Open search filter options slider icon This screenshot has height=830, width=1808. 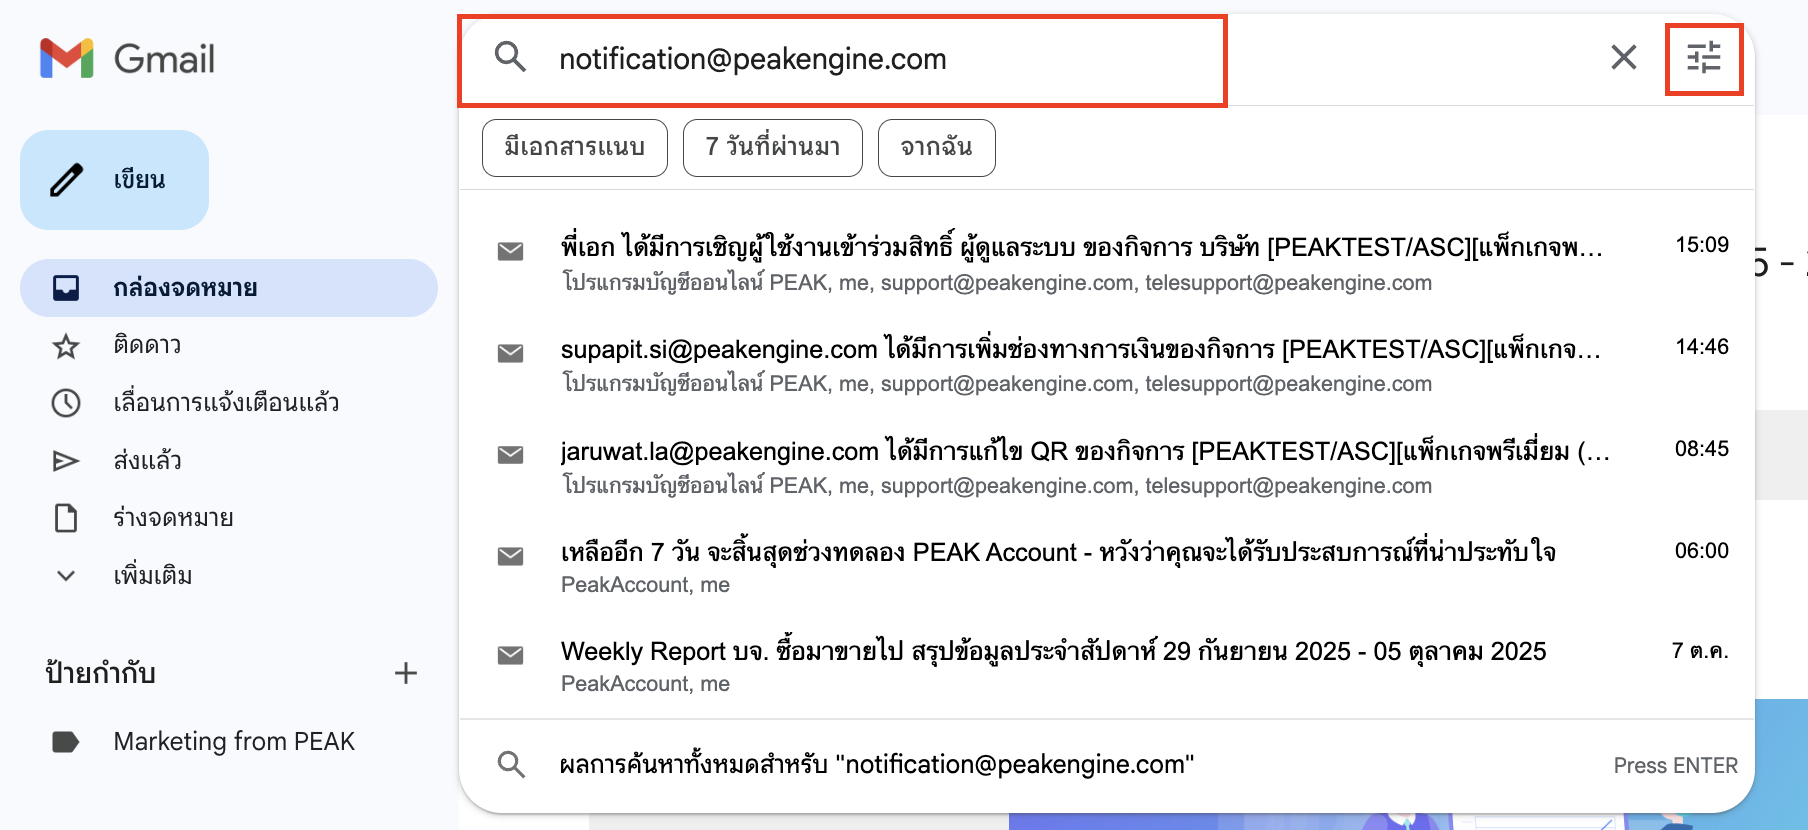[1704, 58]
